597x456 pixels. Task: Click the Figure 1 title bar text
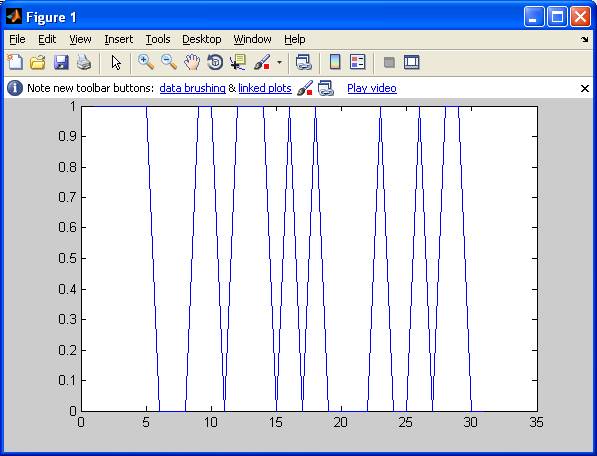(51, 17)
